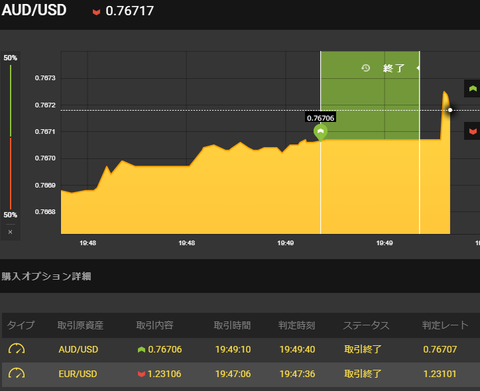The image size is (480, 391).
Task: Click the green entry marker pin on chart
Action: [320, 132]
